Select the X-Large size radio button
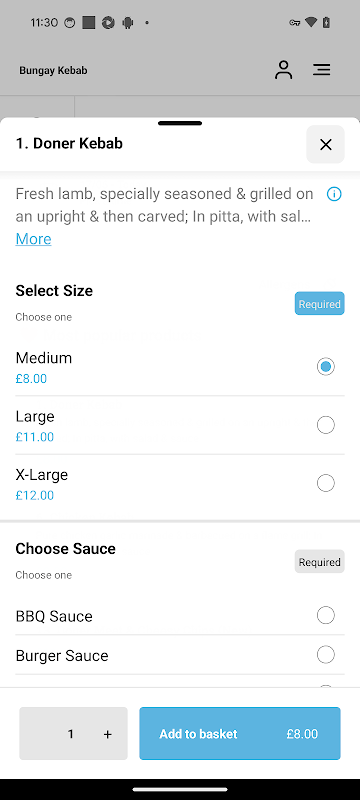 (x=325, y=483)
